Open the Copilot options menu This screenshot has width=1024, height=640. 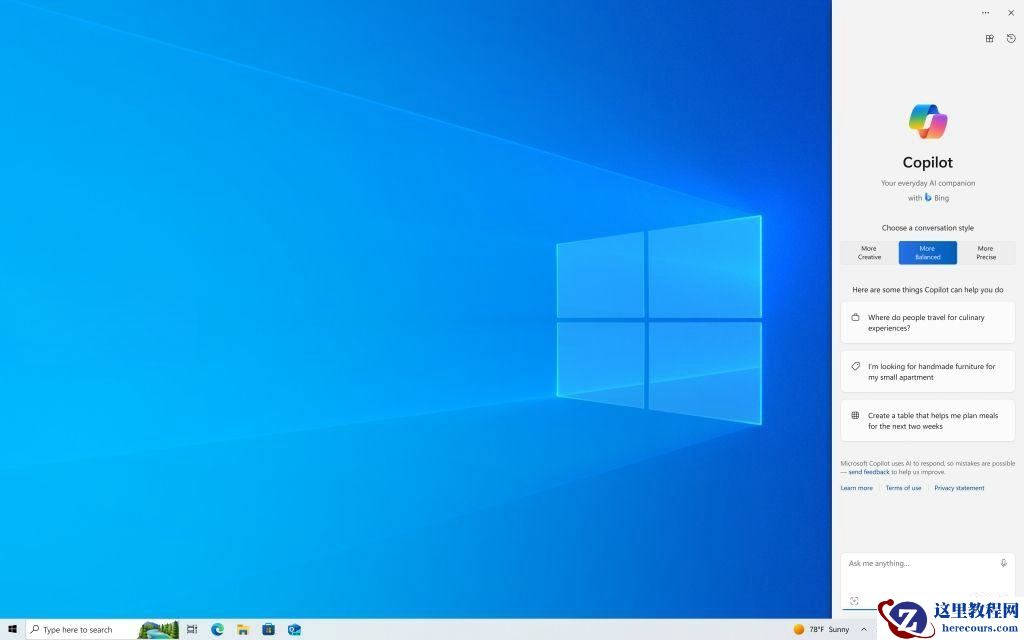coord(985,12)
